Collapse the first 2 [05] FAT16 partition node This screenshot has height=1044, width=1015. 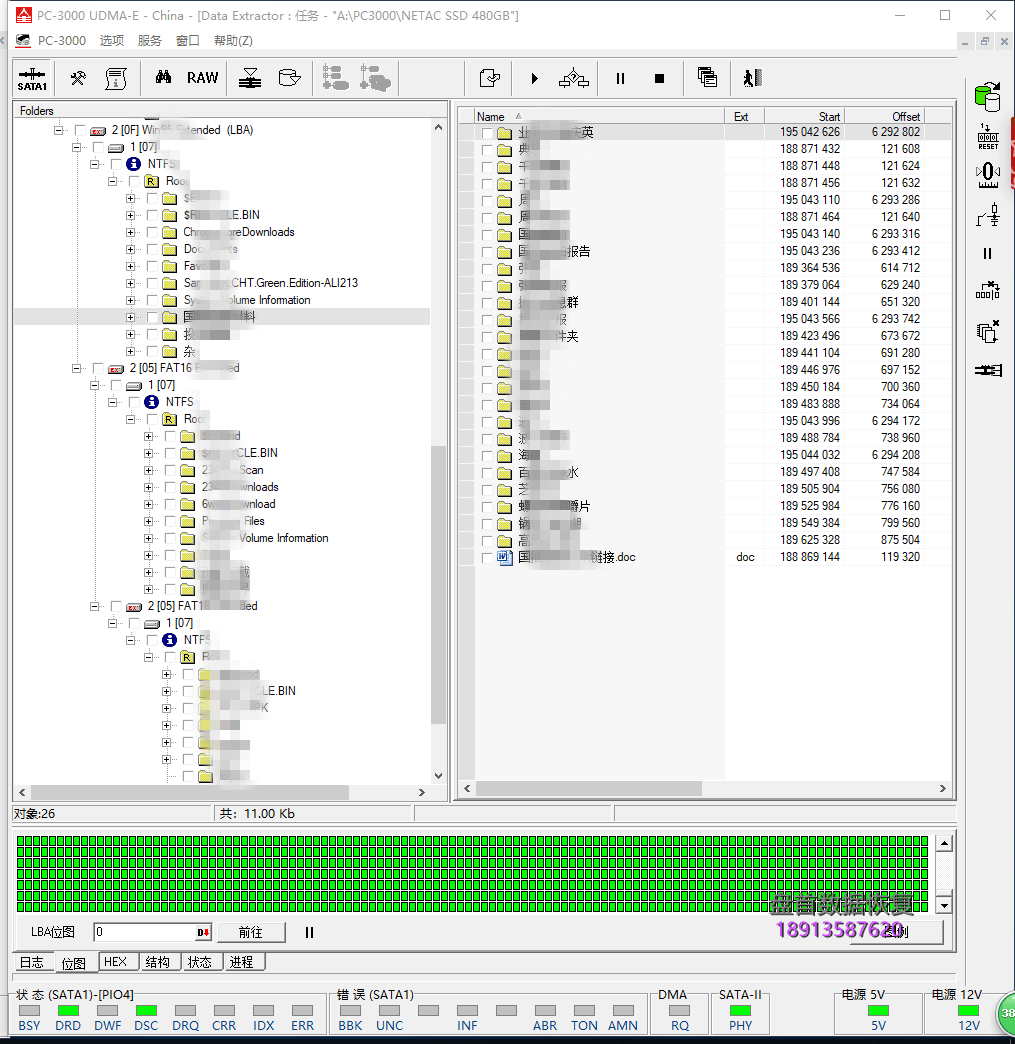77,368
